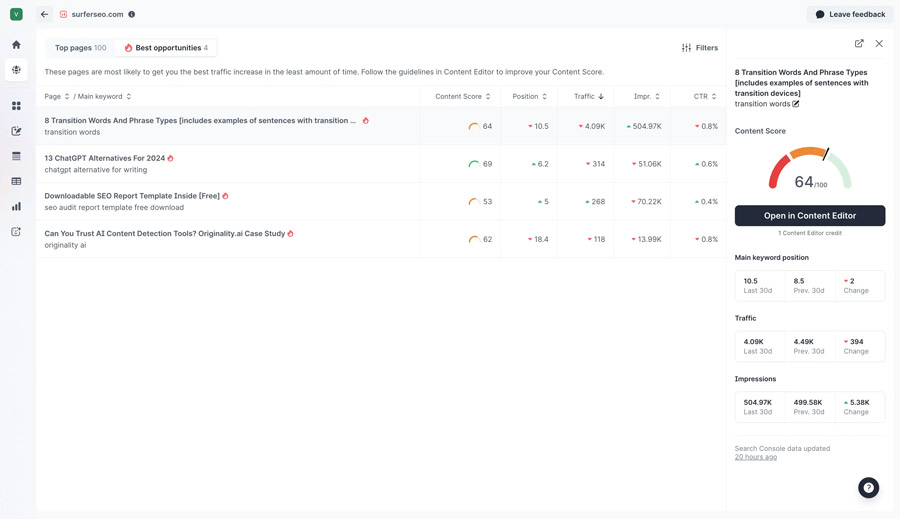Screen dimensions: 900x519
Task: Open Can You Trust AI Content Detection row
Action: [x=381, y=239]
